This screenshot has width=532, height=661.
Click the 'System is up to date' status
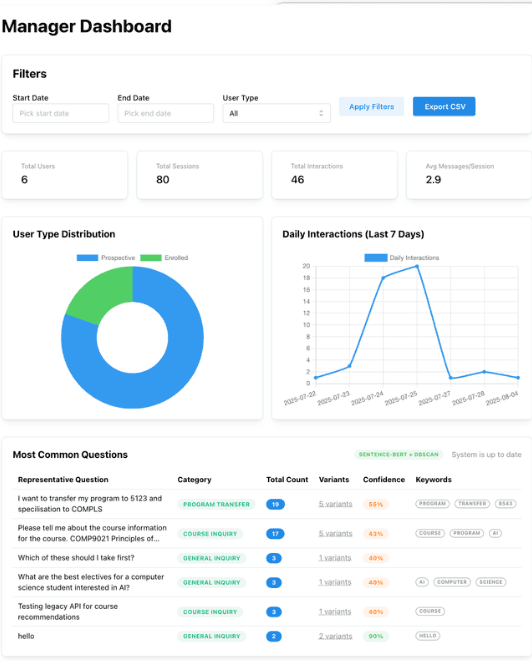coord(486,454)
